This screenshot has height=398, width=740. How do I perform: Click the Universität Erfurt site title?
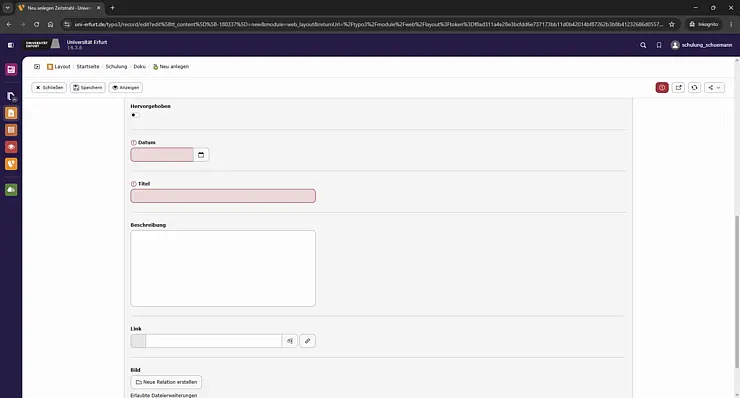point(87,42)
